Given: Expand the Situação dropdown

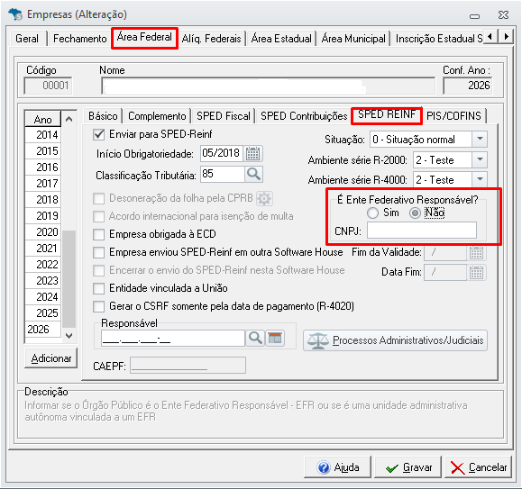Looking at the screenshot, I should 480,139.
